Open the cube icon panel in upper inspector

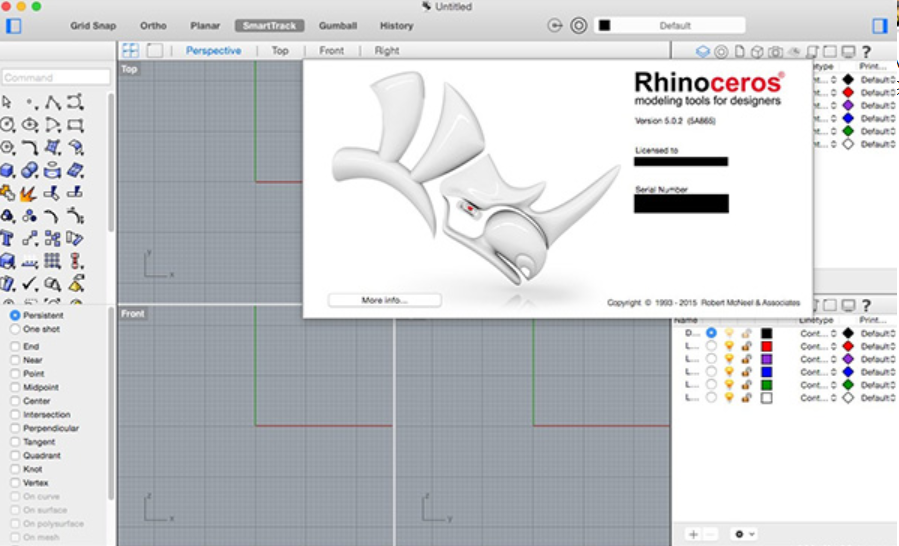click(x=757, y=52)
